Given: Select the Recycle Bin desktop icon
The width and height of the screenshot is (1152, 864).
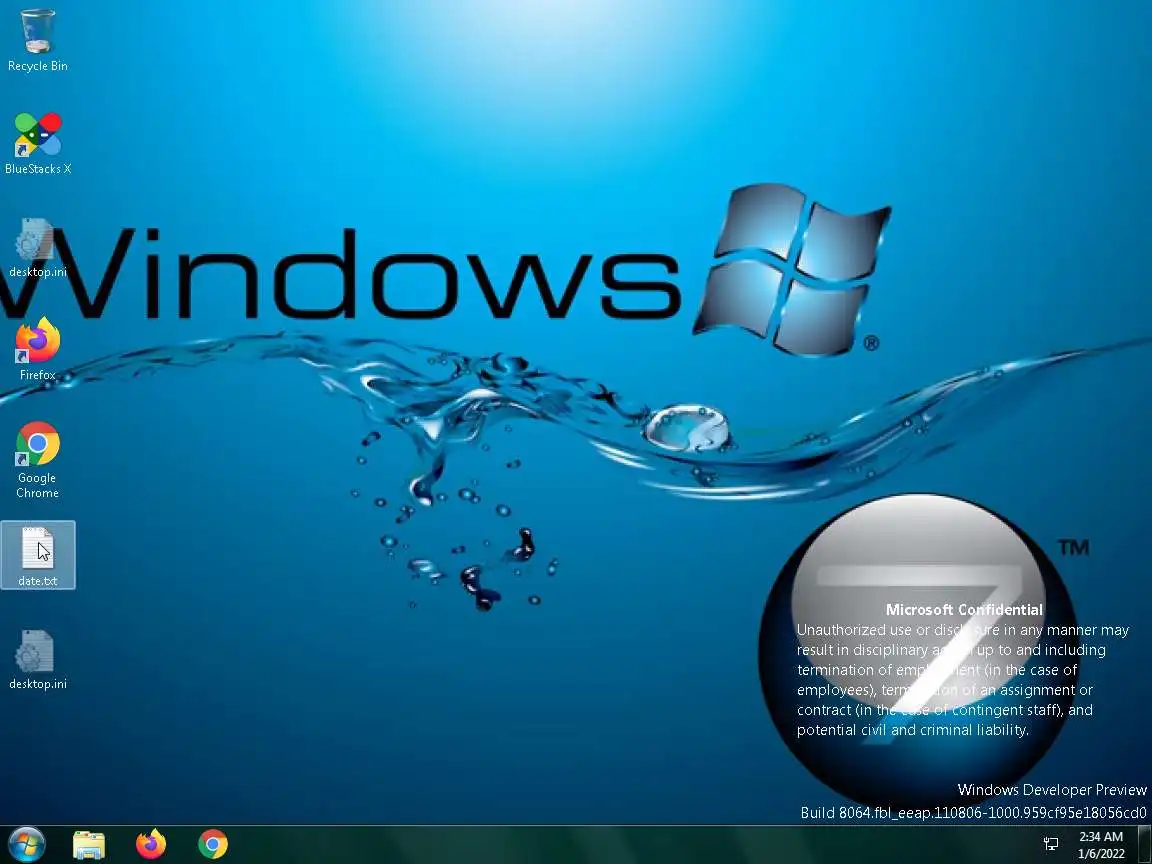Looking at the screenshot, I should click(x=37, y=41).
